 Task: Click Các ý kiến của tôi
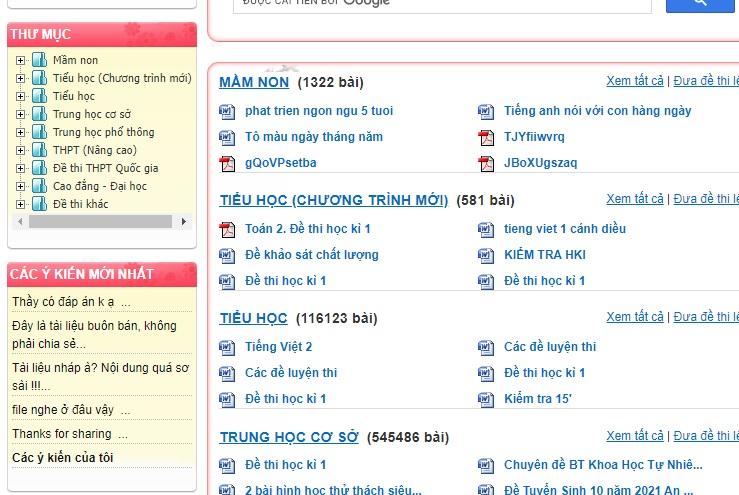tap(63, 458)
